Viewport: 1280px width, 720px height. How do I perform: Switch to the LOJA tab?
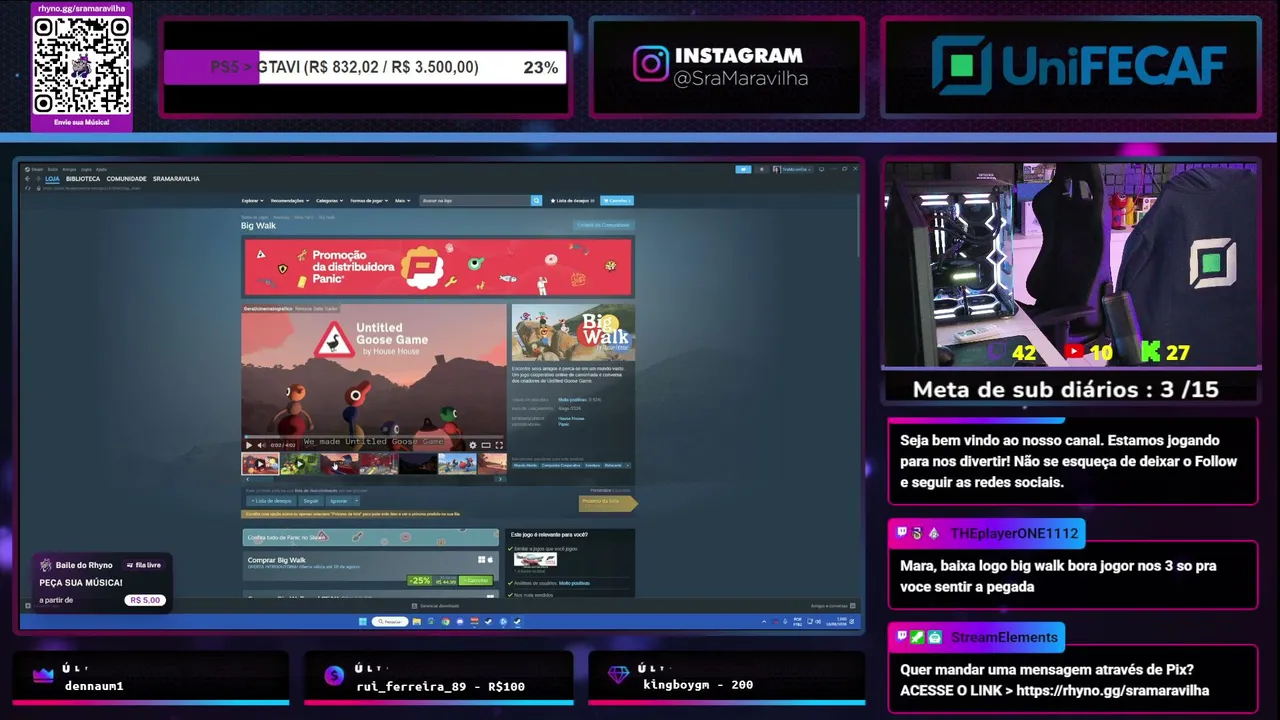tap(53, 179)
